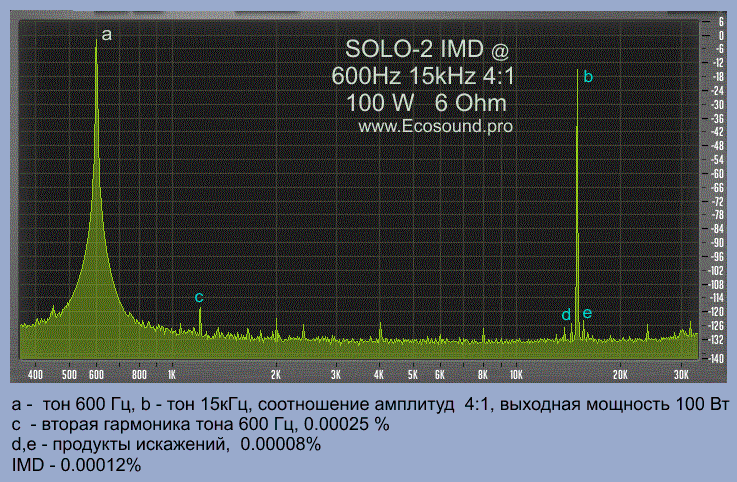Click the "500" frequency axis label
This screenshot has width=737, height=482.
pos(70,375)
